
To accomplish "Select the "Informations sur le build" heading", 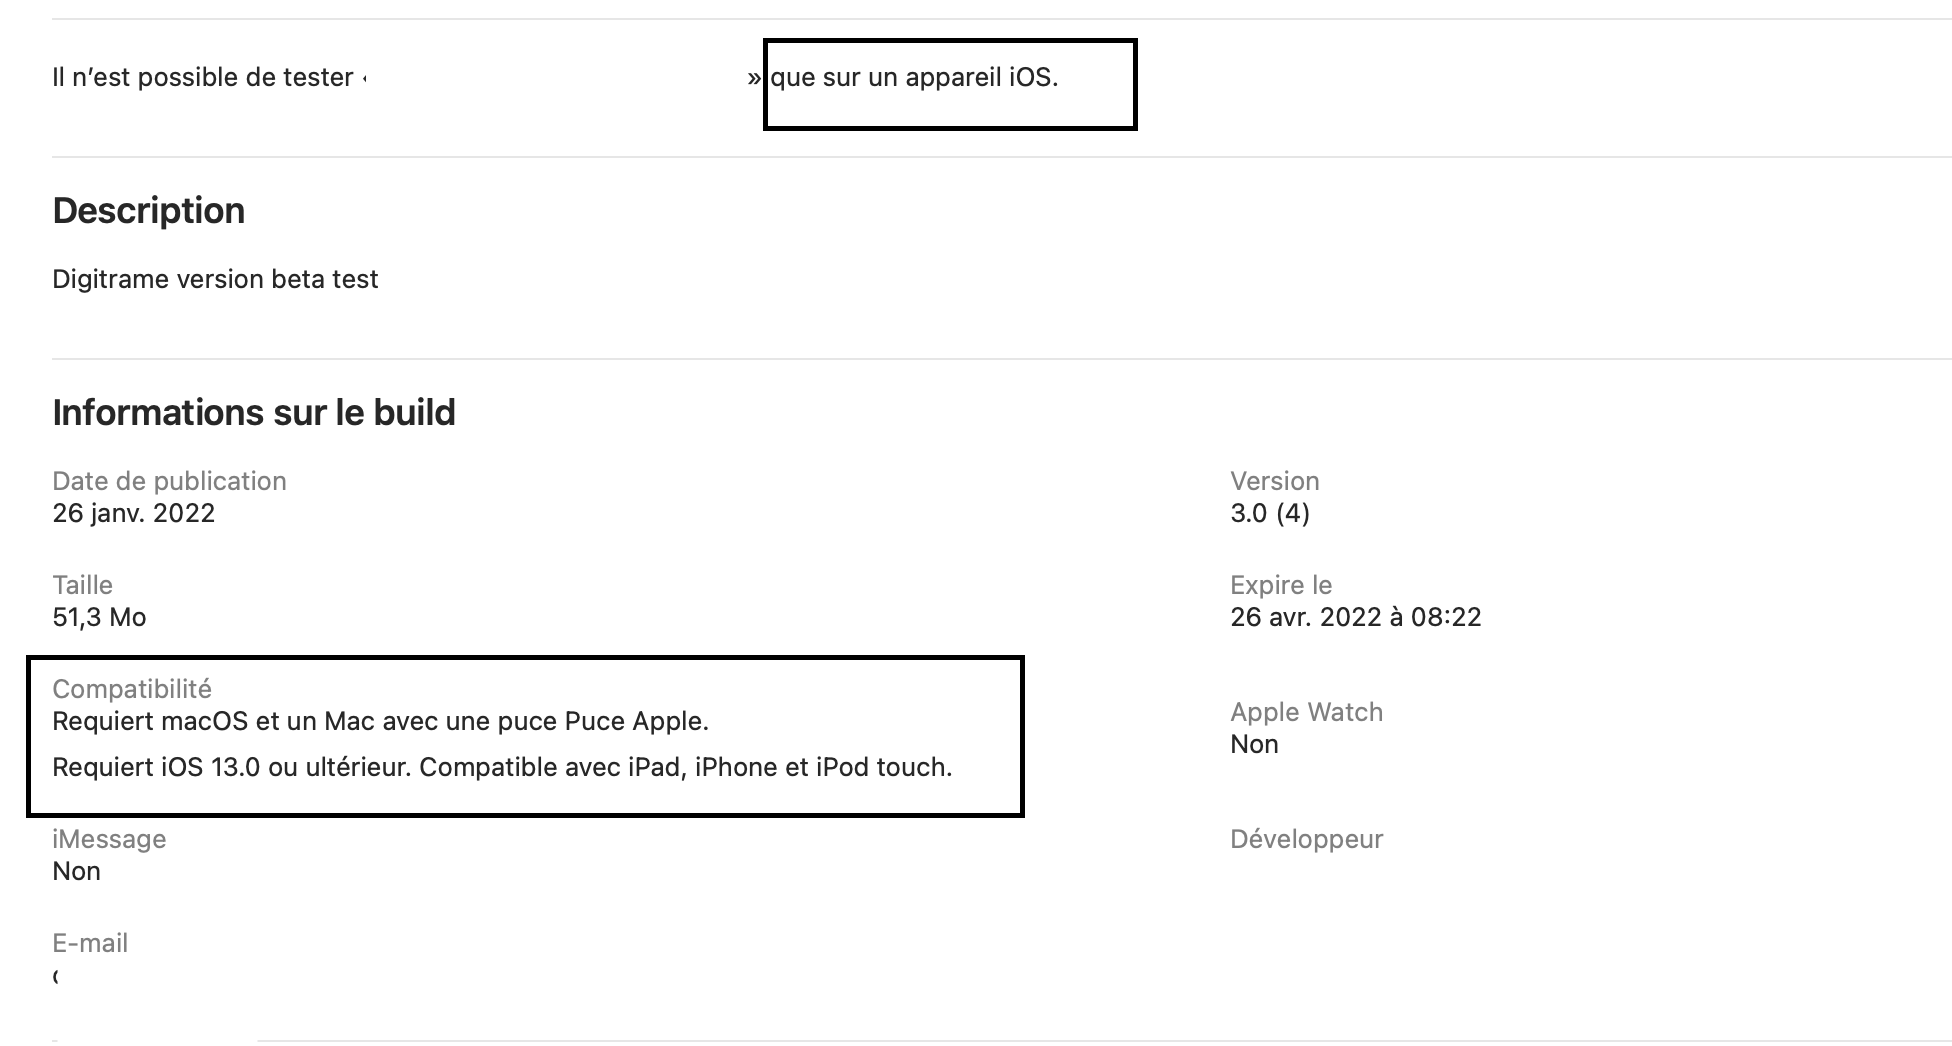I will pyautogui.click(x=254, y=413).
